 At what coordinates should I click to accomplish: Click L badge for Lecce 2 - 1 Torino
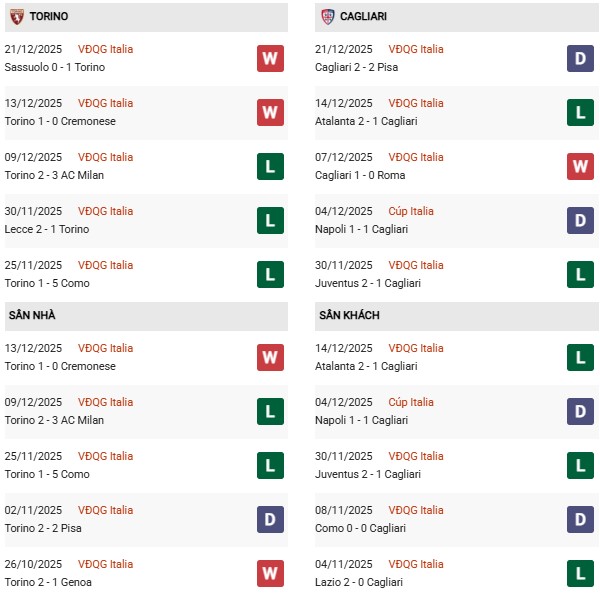(x=270, y=220)
